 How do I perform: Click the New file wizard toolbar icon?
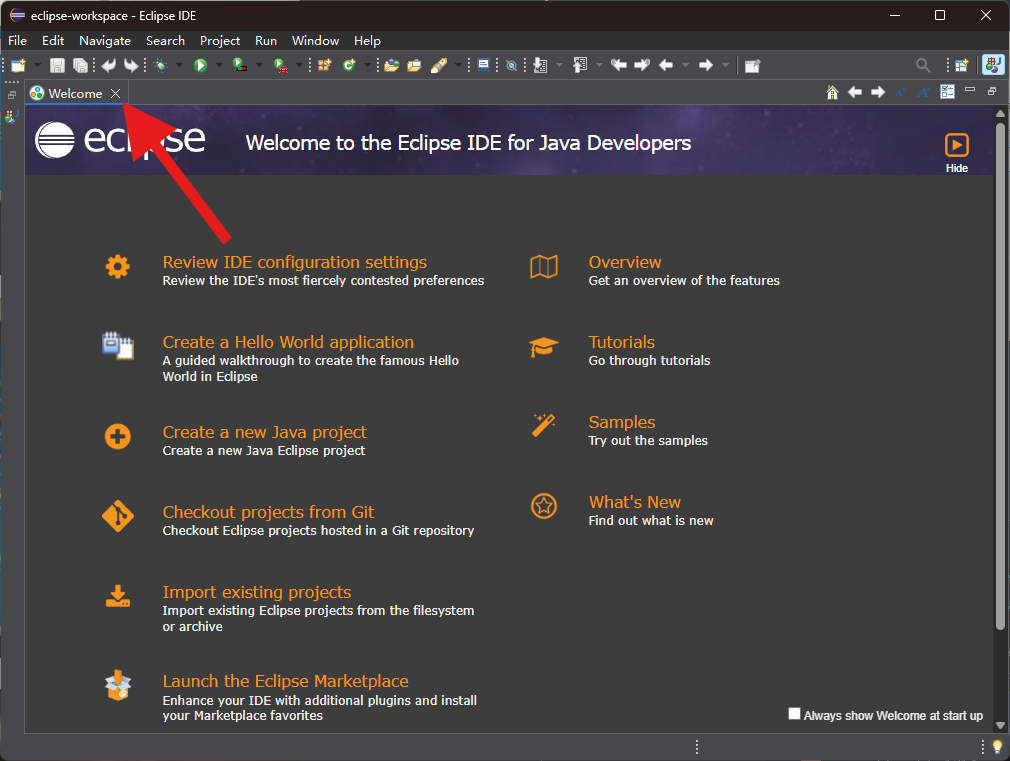[x=18, y=65]
